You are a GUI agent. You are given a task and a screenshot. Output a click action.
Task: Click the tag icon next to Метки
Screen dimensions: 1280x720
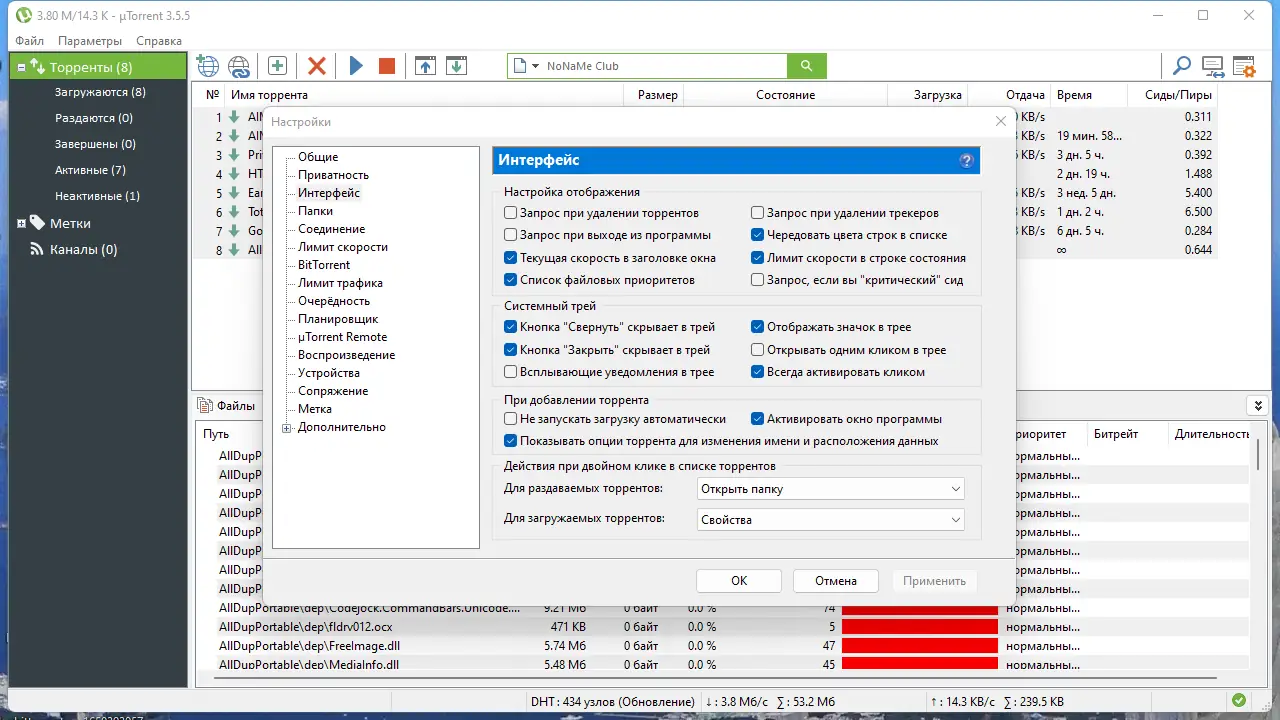coord(37,223)
